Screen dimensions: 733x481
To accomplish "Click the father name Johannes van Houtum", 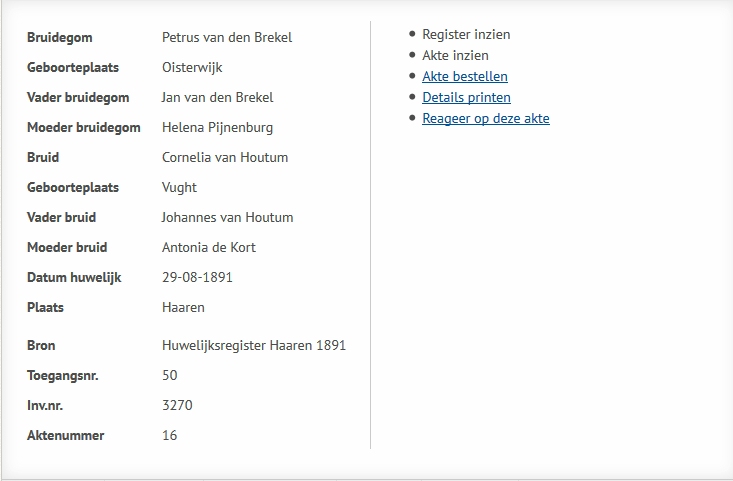I will [227, 217].
